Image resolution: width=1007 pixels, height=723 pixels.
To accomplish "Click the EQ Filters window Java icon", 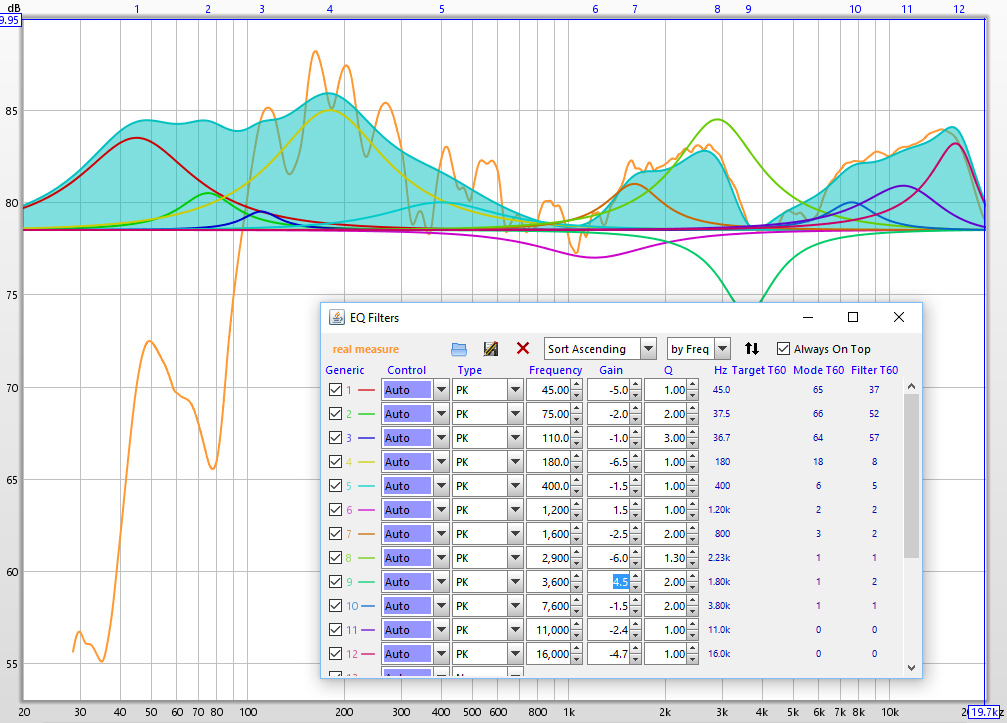I will pos(338,318).
